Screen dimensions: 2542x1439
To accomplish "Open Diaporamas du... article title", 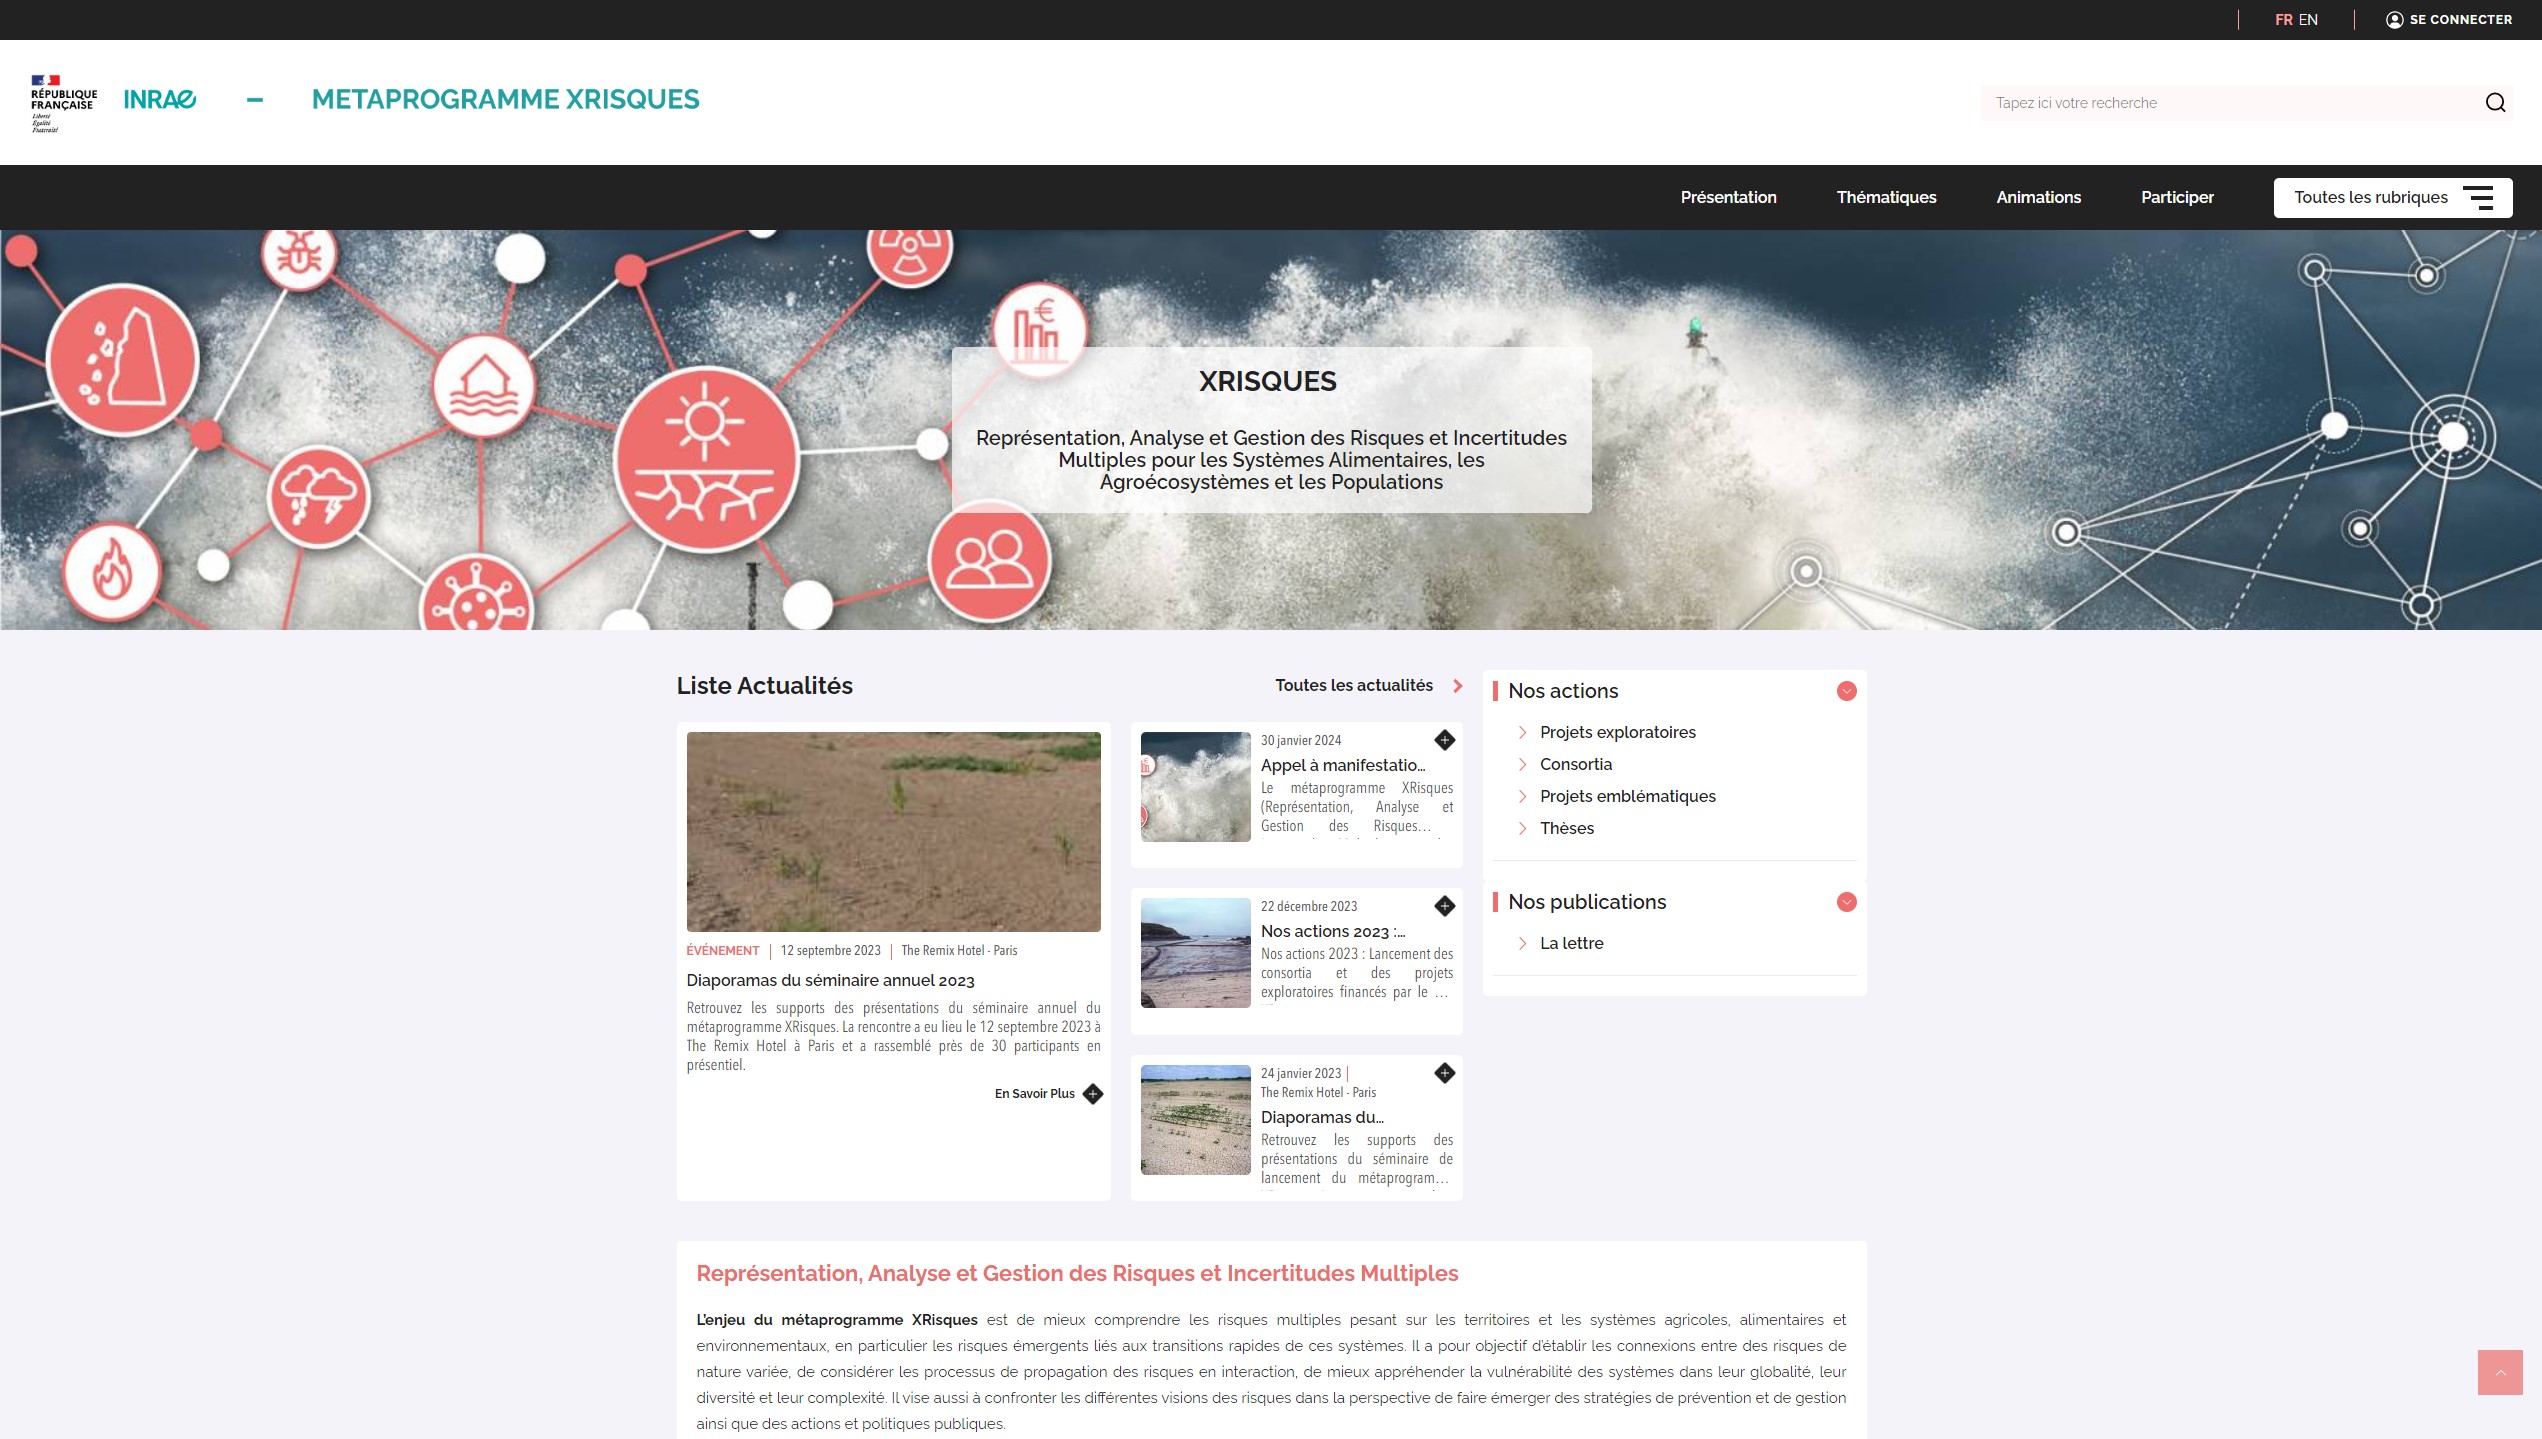I will click(x=1322, y=1118).
